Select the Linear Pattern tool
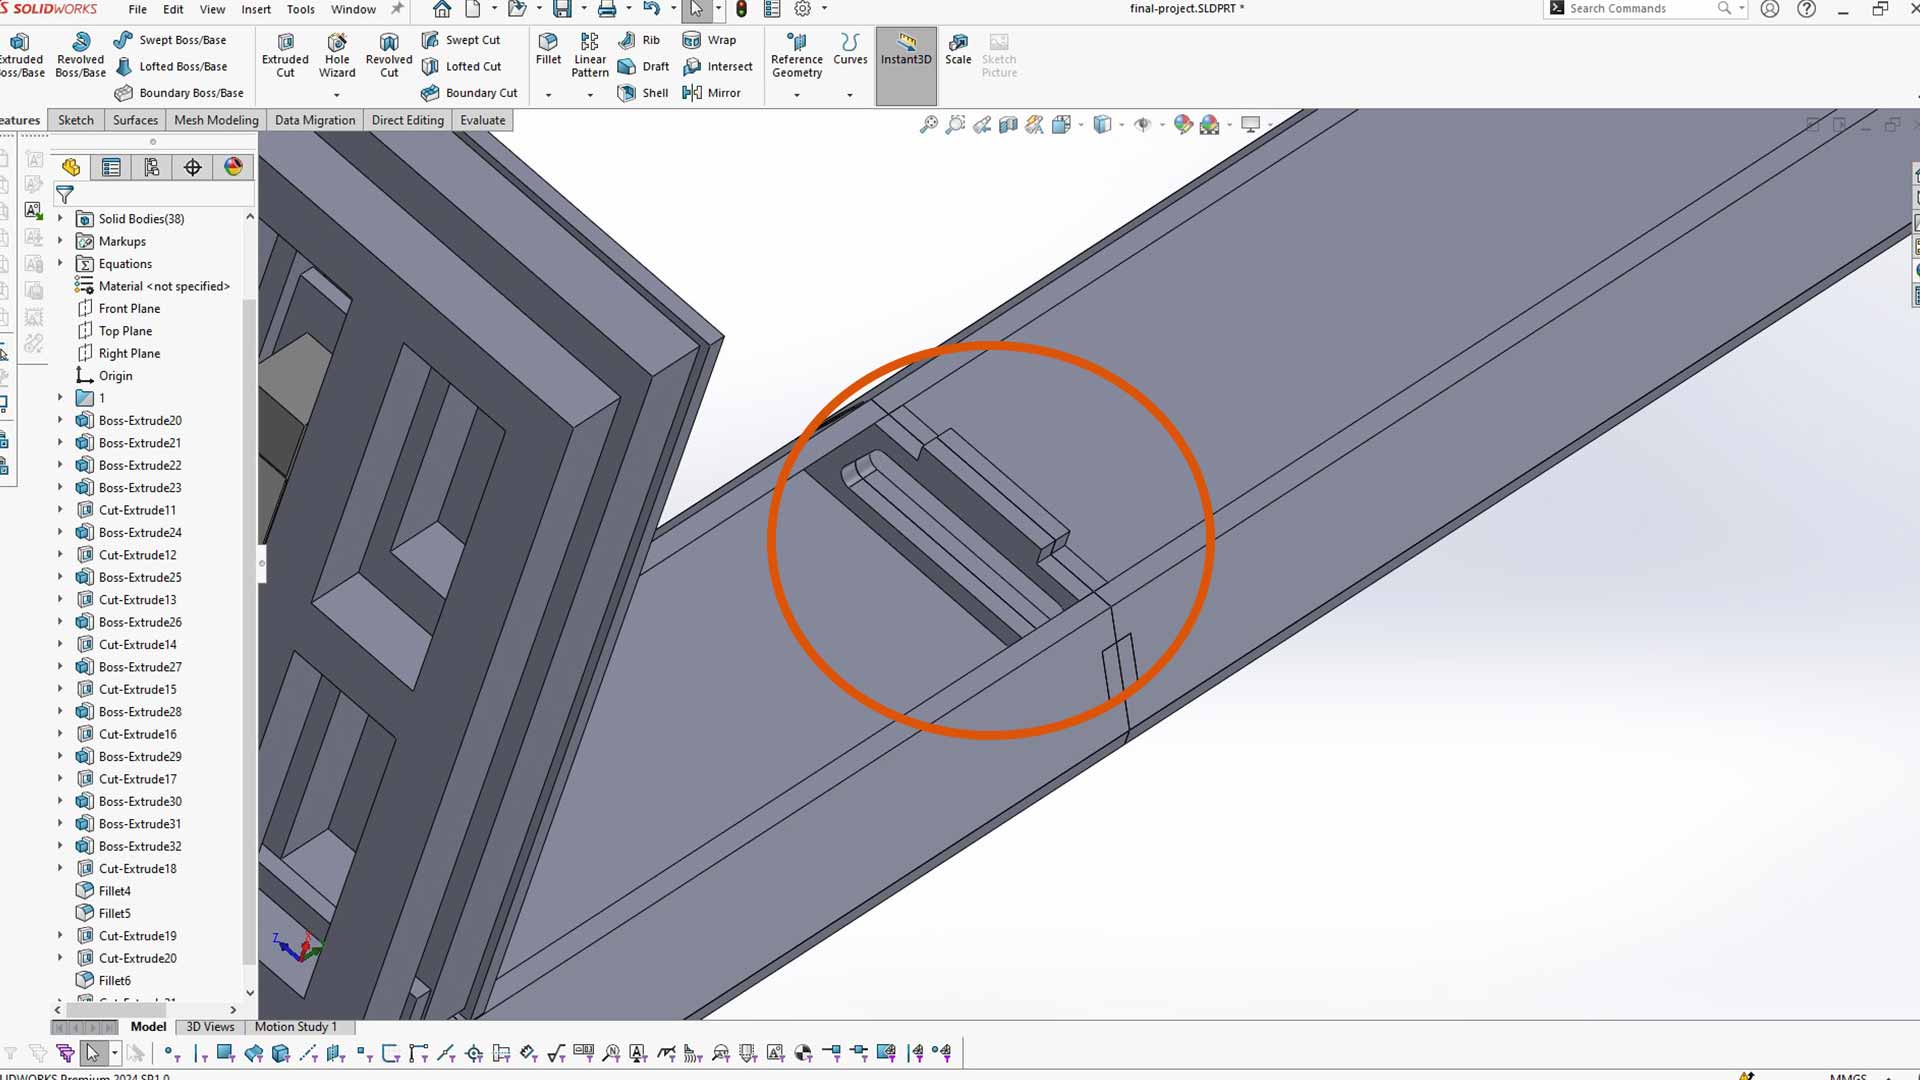 tap(590, 55)
